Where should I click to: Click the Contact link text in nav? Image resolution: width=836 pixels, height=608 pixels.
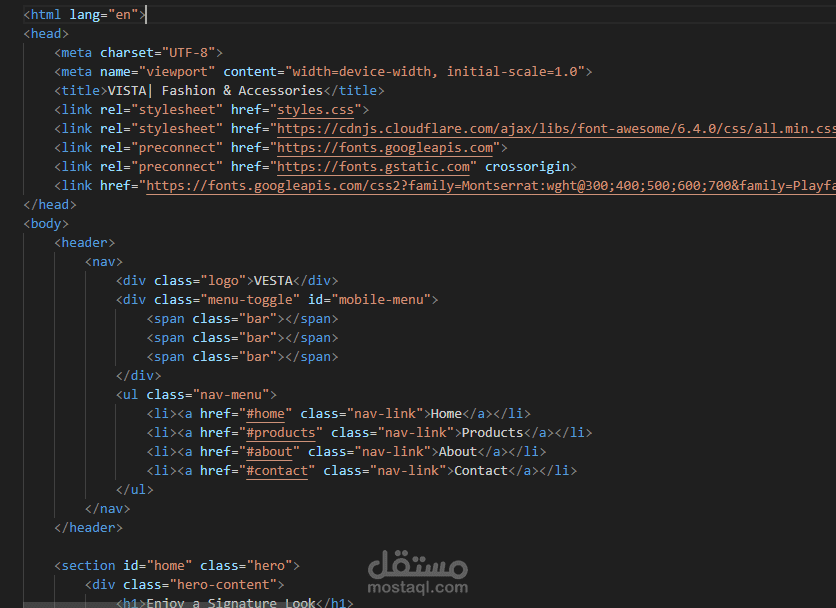click(481, 471)
